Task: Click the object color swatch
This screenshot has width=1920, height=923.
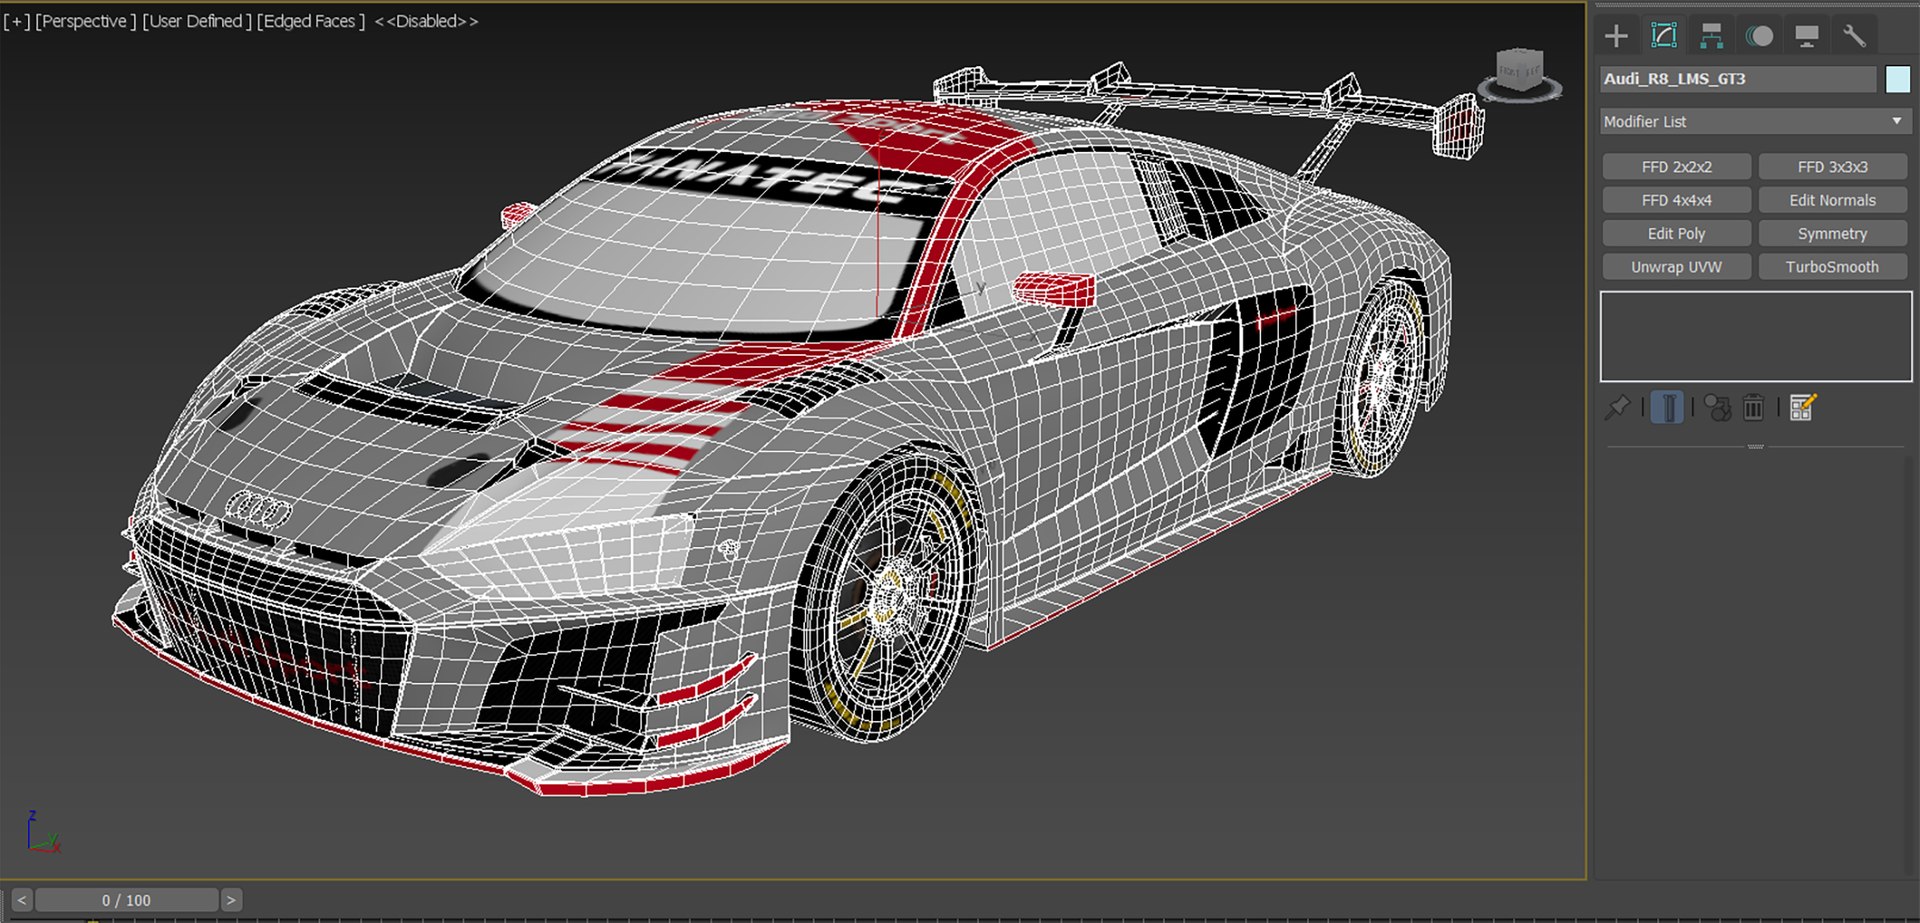Action: click(x=1897, y=79)
